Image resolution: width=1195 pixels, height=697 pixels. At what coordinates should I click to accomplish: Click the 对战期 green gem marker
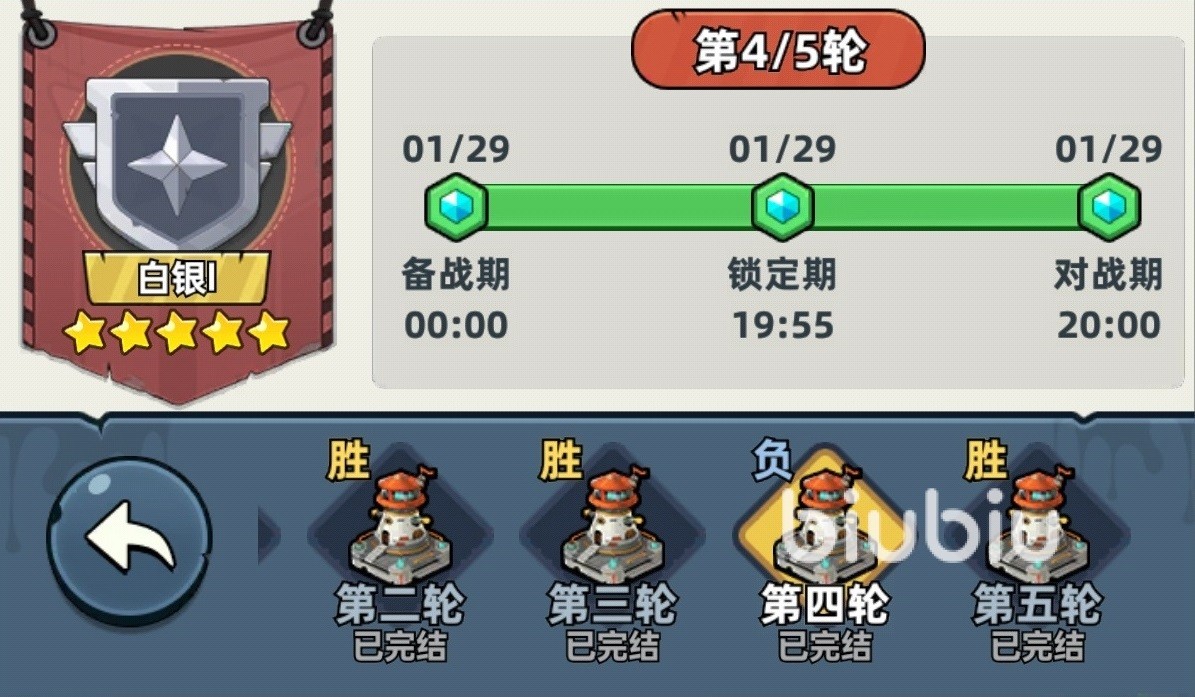[1108, 206]
